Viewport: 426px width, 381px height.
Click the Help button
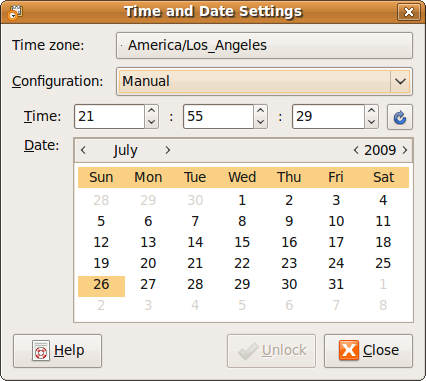(57, 351)
